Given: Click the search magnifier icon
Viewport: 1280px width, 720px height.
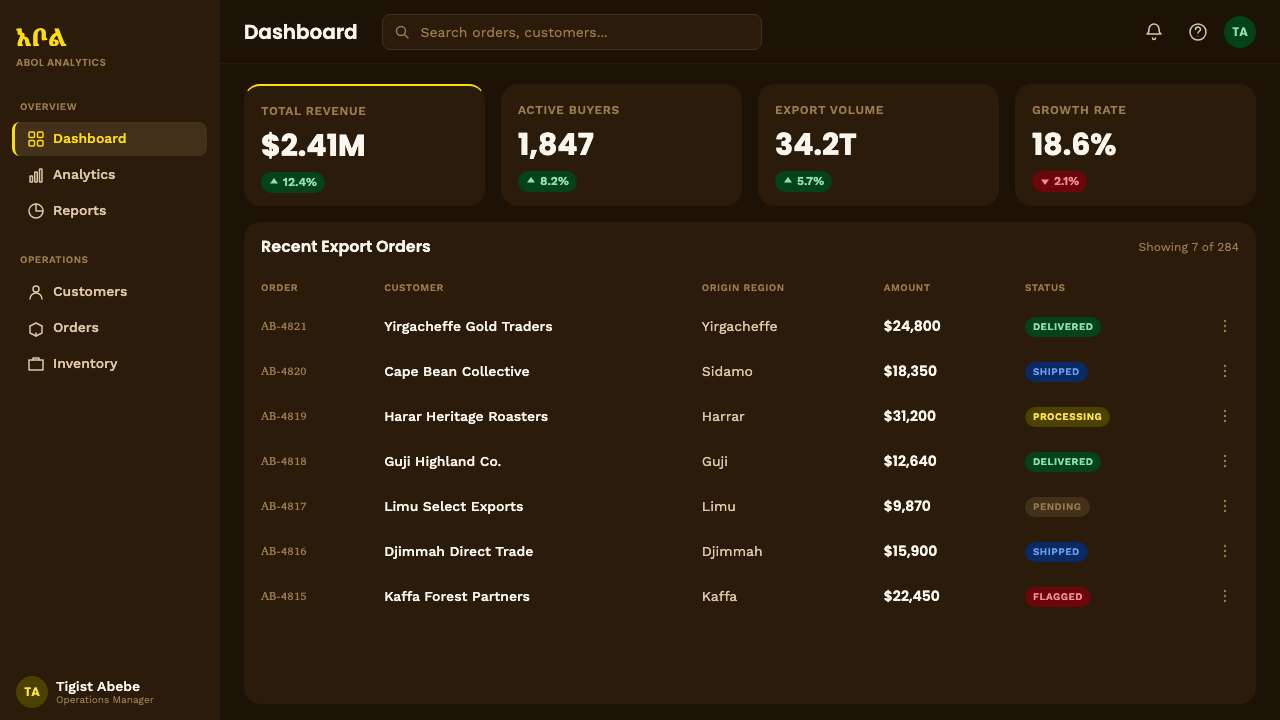Looking at the screenshot, I should click(x=402, y=32).
